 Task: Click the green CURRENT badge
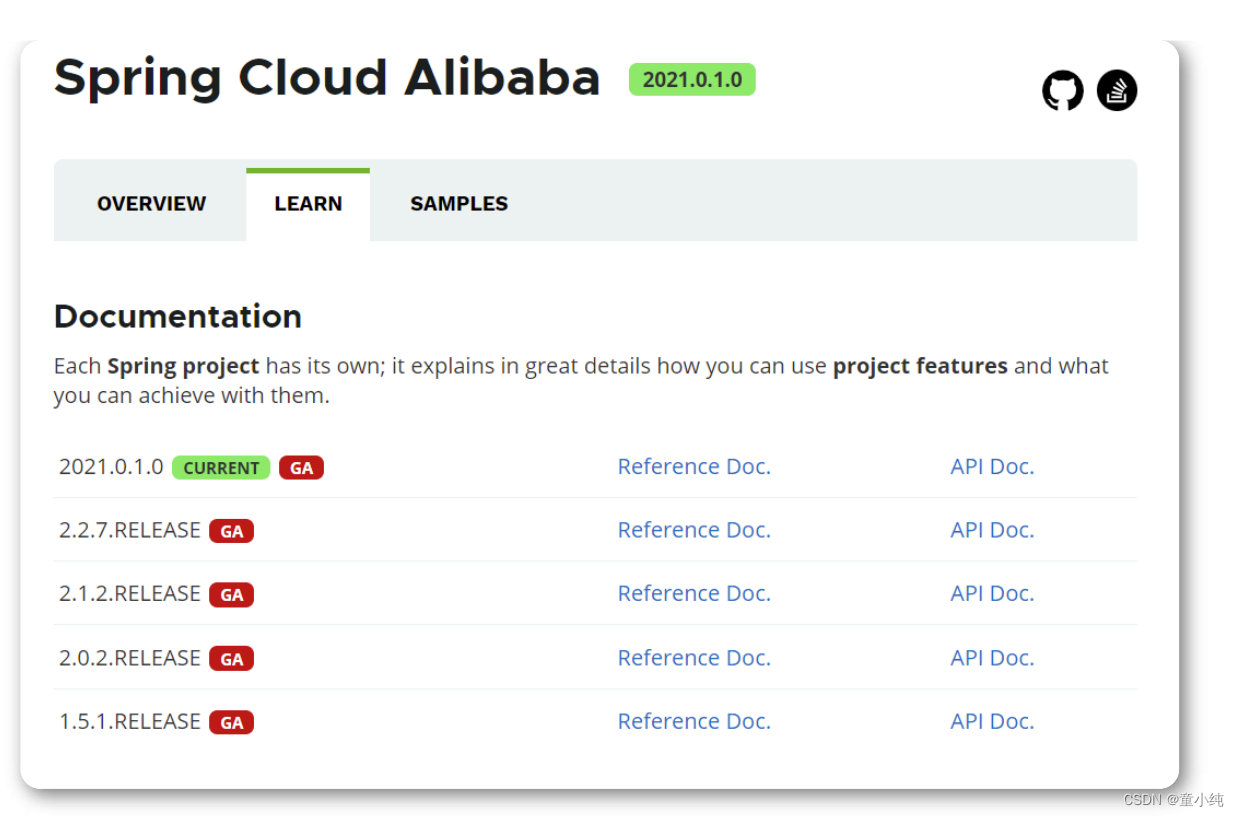(221, 468)
